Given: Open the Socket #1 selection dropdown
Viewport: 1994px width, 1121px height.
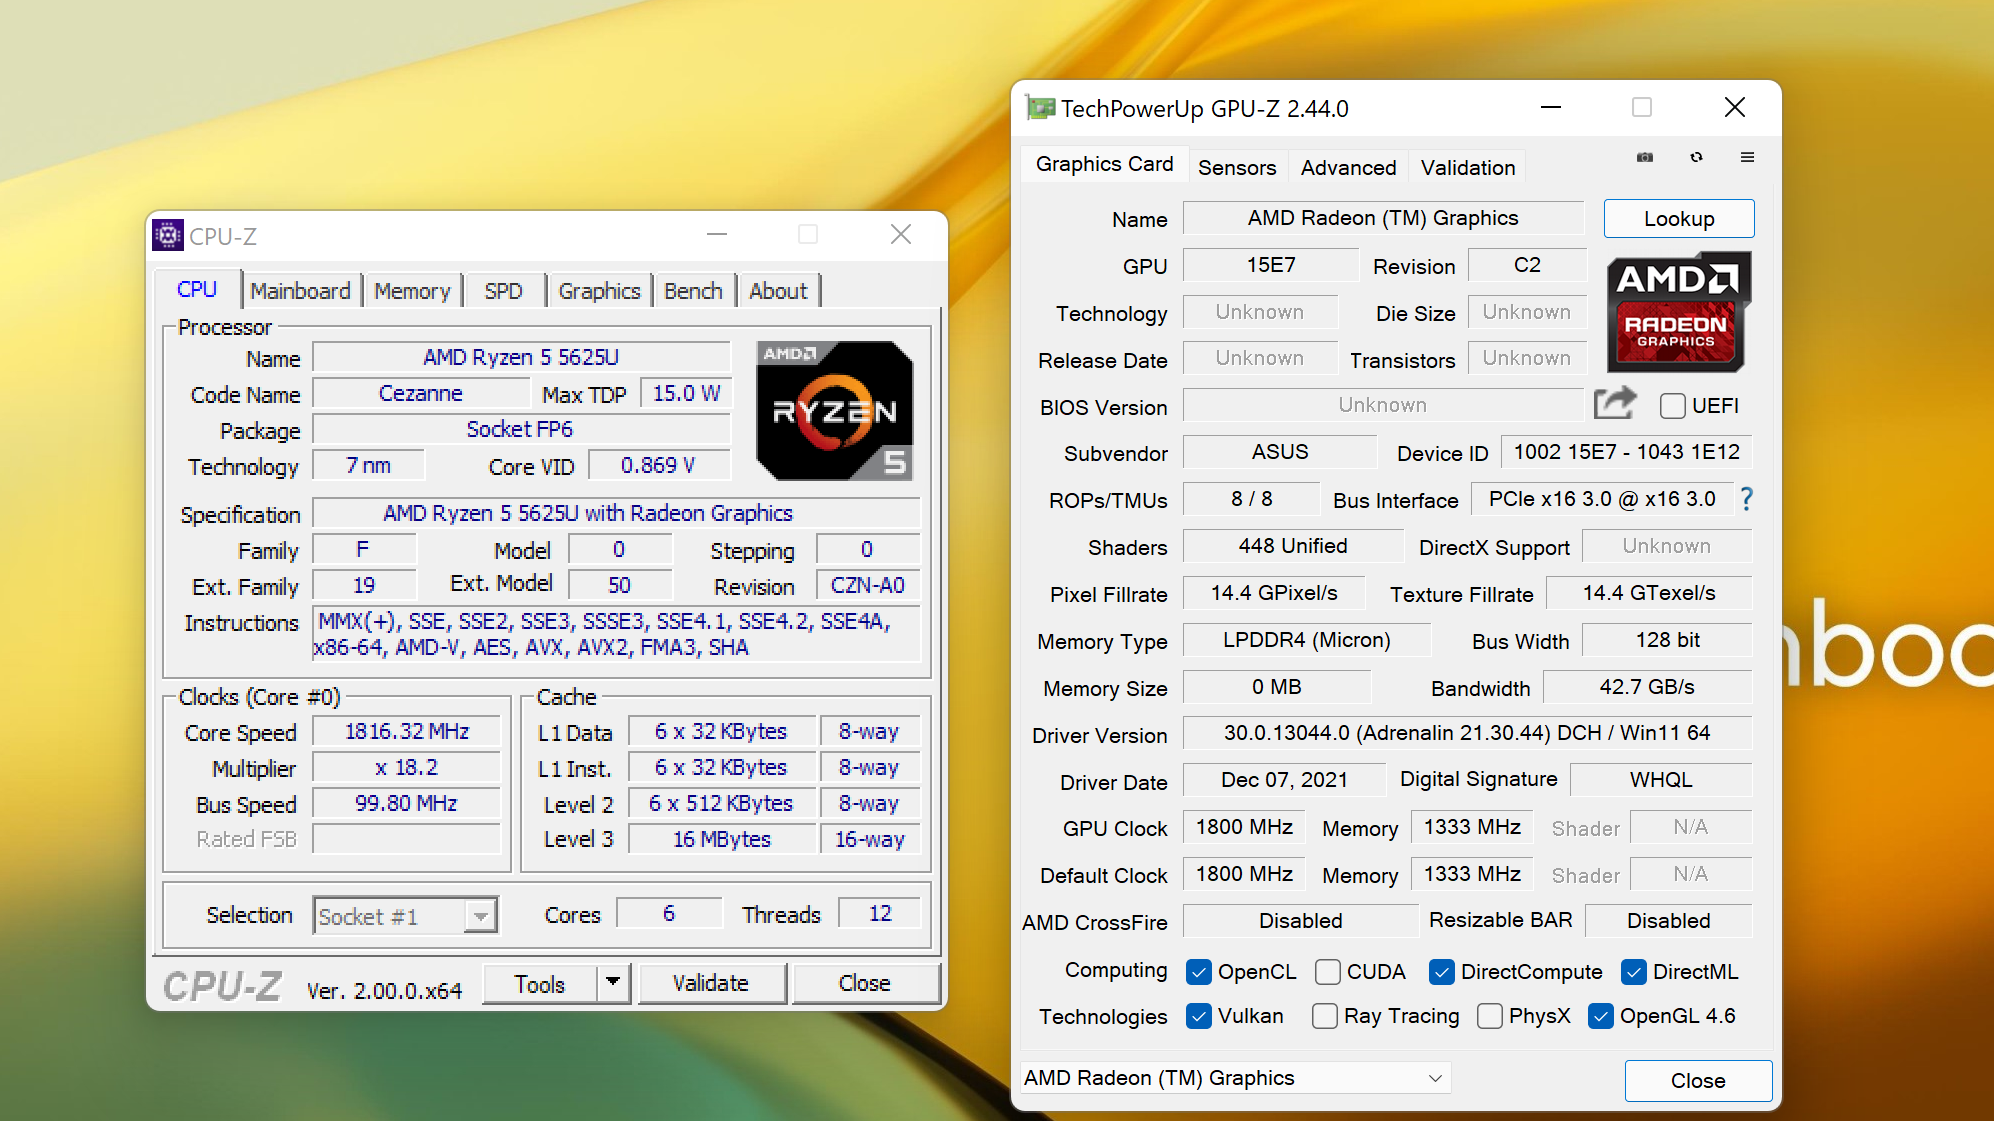Looking at the screenshot, I should pyautogui.click(x=406, y=916).
